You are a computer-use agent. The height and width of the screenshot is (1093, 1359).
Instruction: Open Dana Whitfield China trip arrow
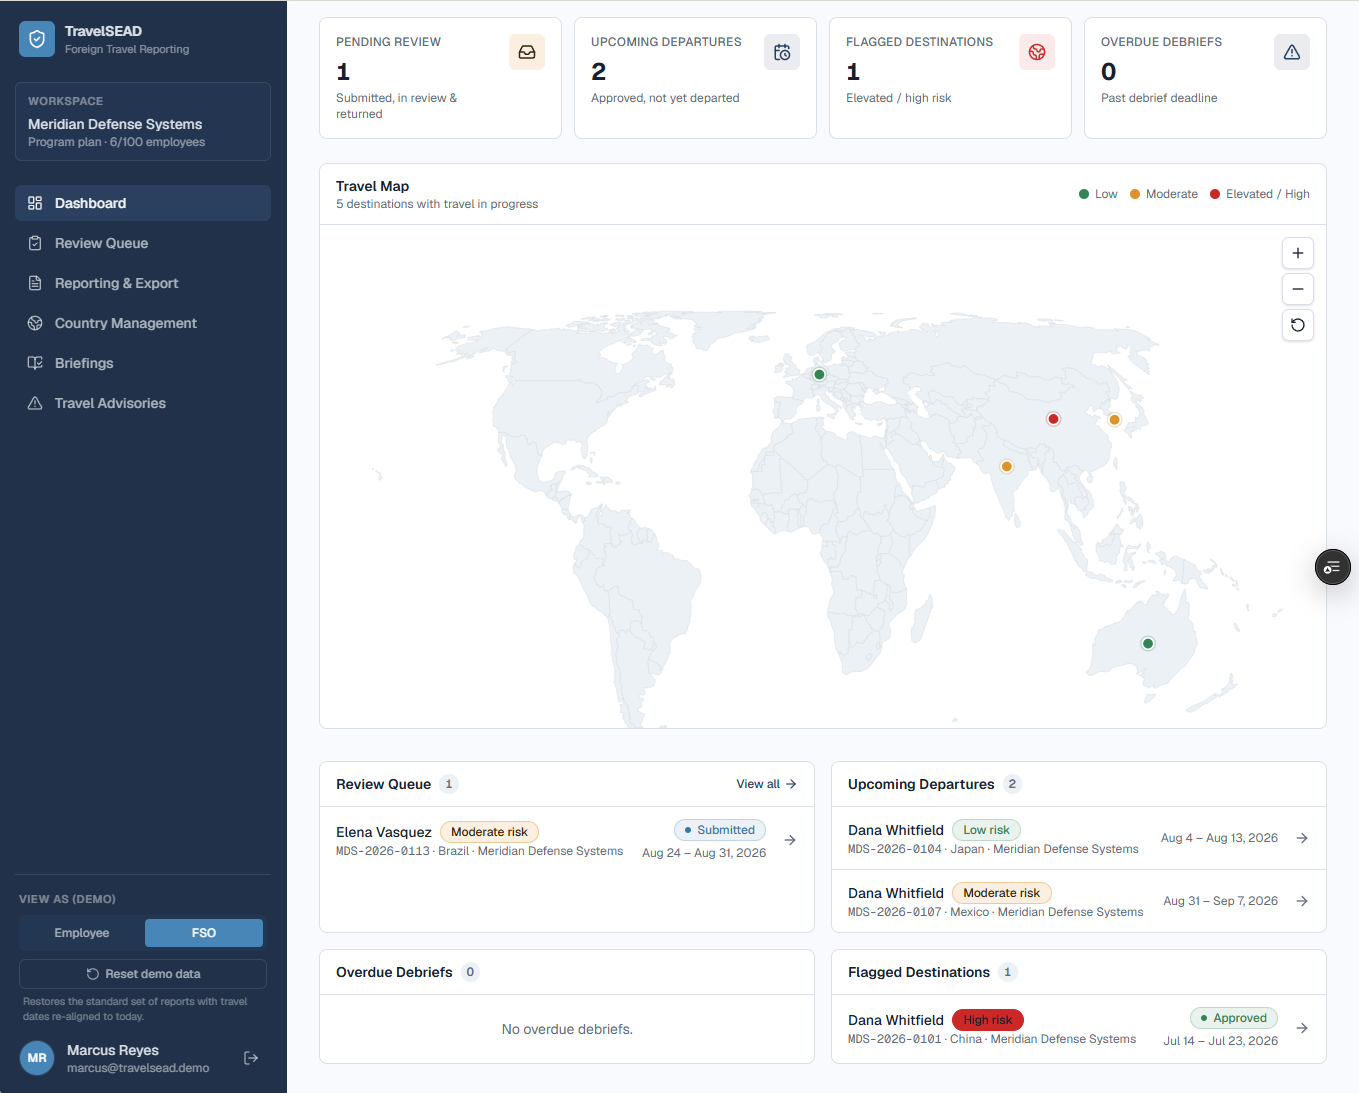point(1302,1028)
